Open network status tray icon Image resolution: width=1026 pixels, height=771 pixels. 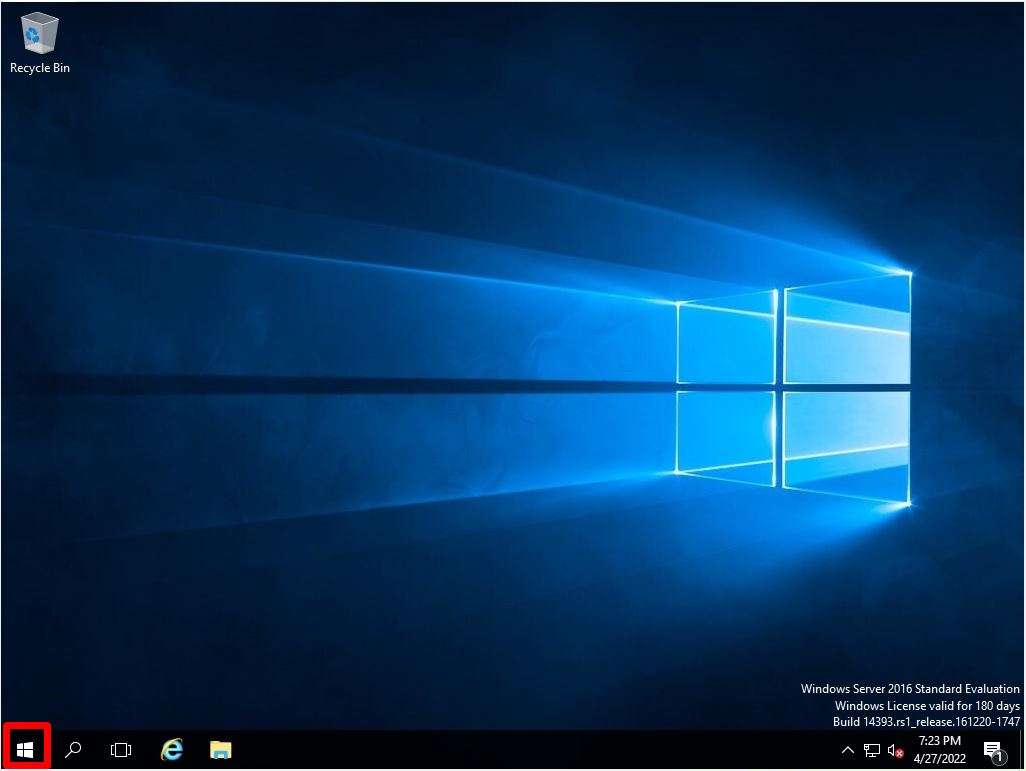point(872,750)
